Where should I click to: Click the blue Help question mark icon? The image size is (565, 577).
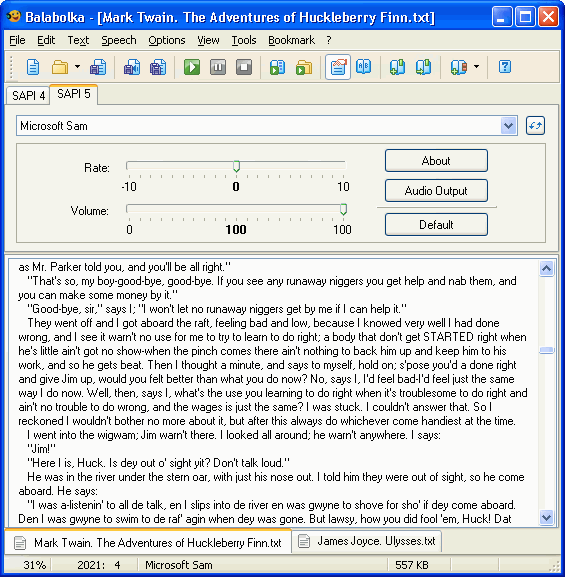click(x=505, y=67)
